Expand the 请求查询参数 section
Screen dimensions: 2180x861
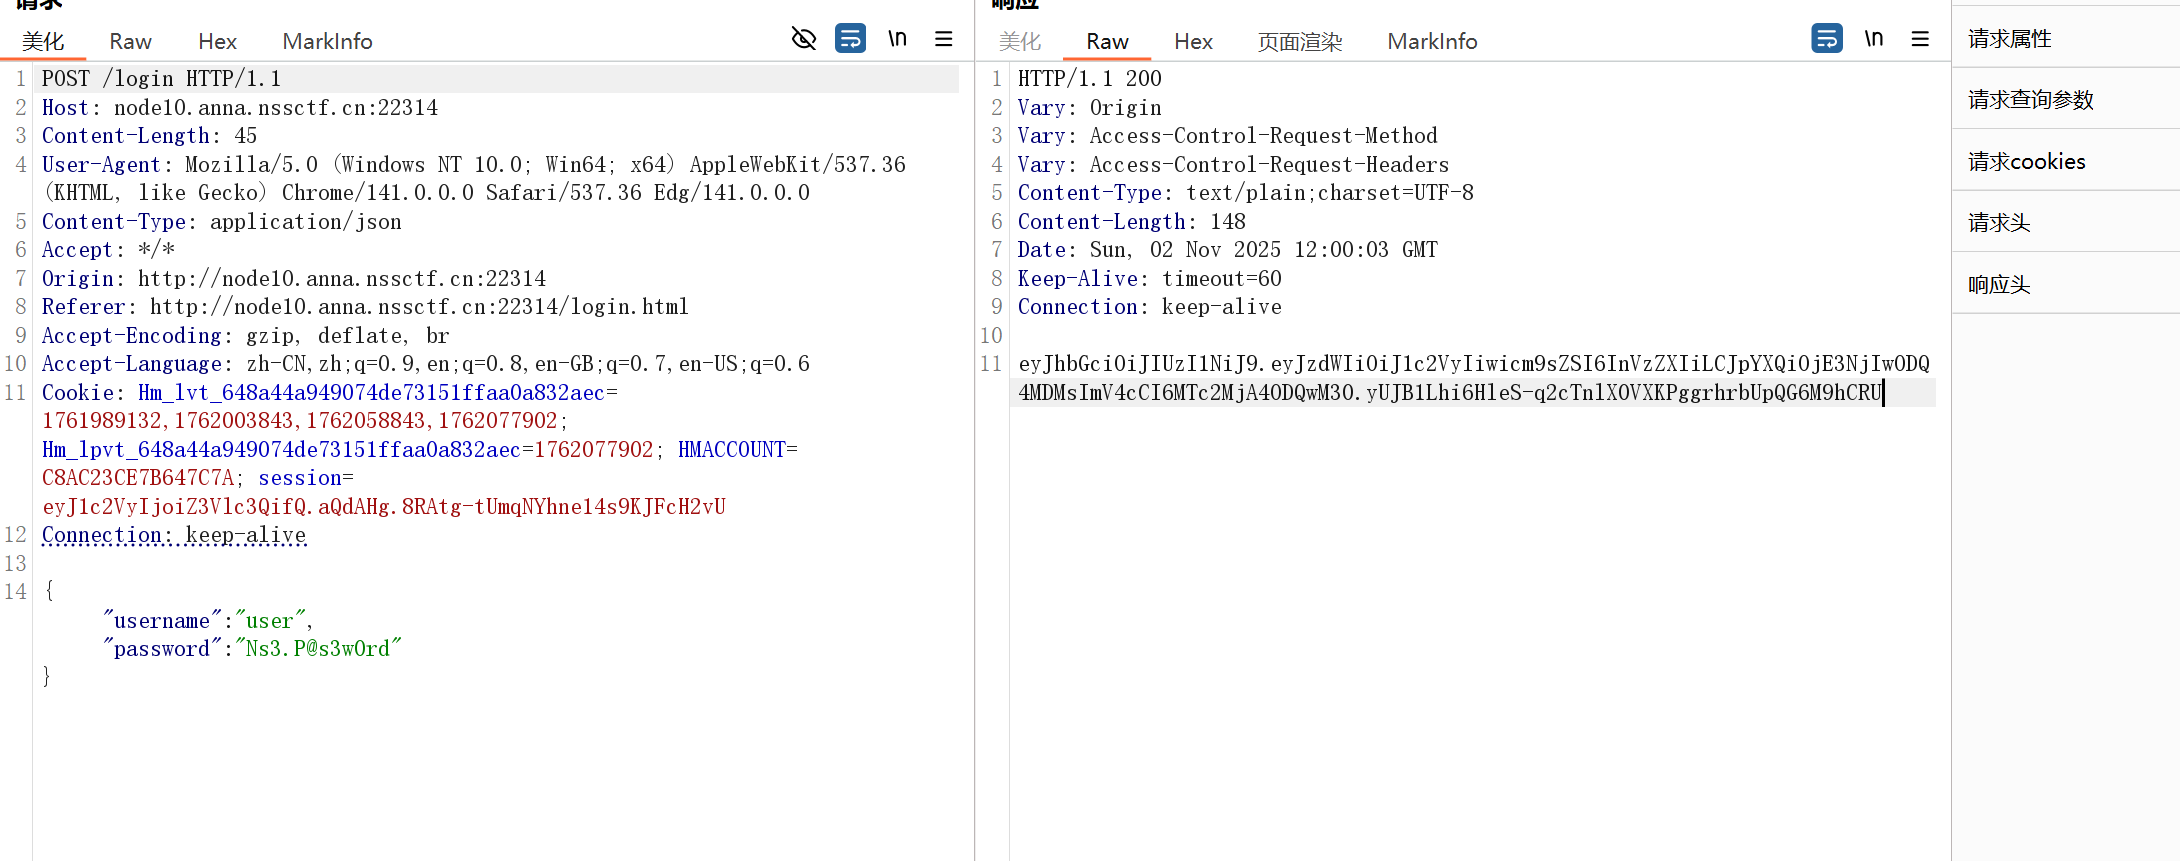coord(2030,100)
